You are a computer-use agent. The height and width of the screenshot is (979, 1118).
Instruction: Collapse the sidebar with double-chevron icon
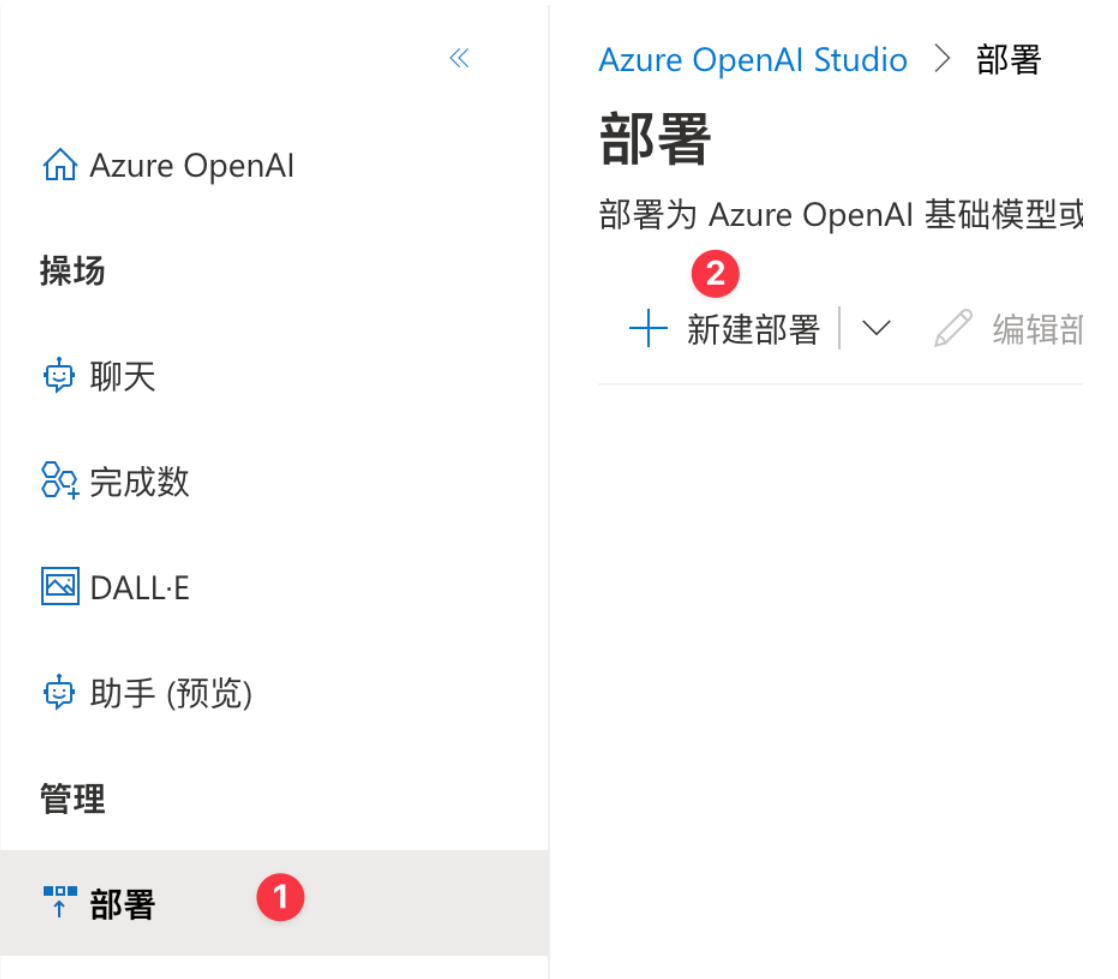459,58
